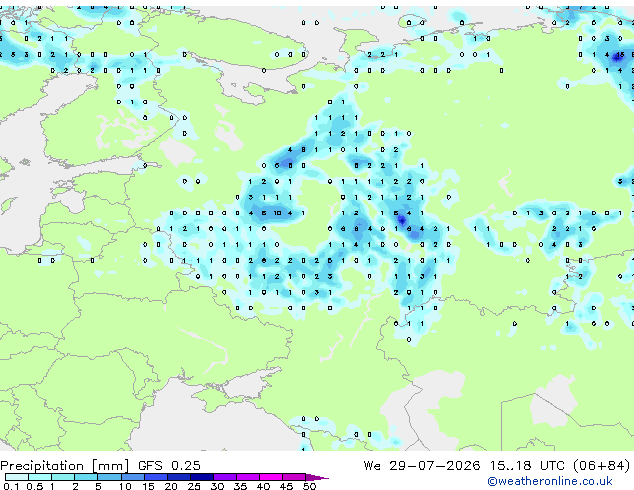
Task: Select the 10–15 mm blue legend box
Action: 132,477
